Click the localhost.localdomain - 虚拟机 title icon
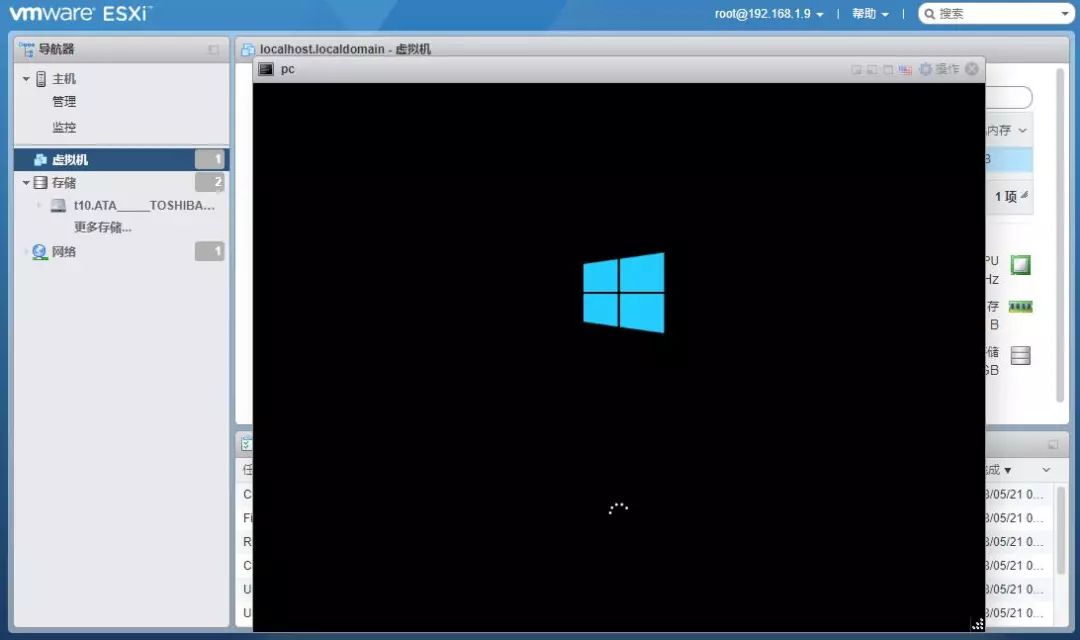Screen dimensions: 1080x640 point(248,50)
